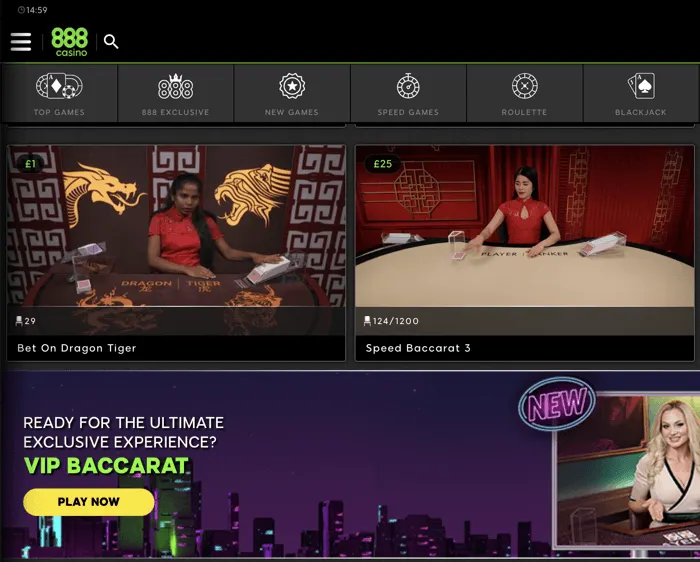Open Bet On Dragon Tiger title
The height and width of the screenshot is (562, 700).
point(77,348)
